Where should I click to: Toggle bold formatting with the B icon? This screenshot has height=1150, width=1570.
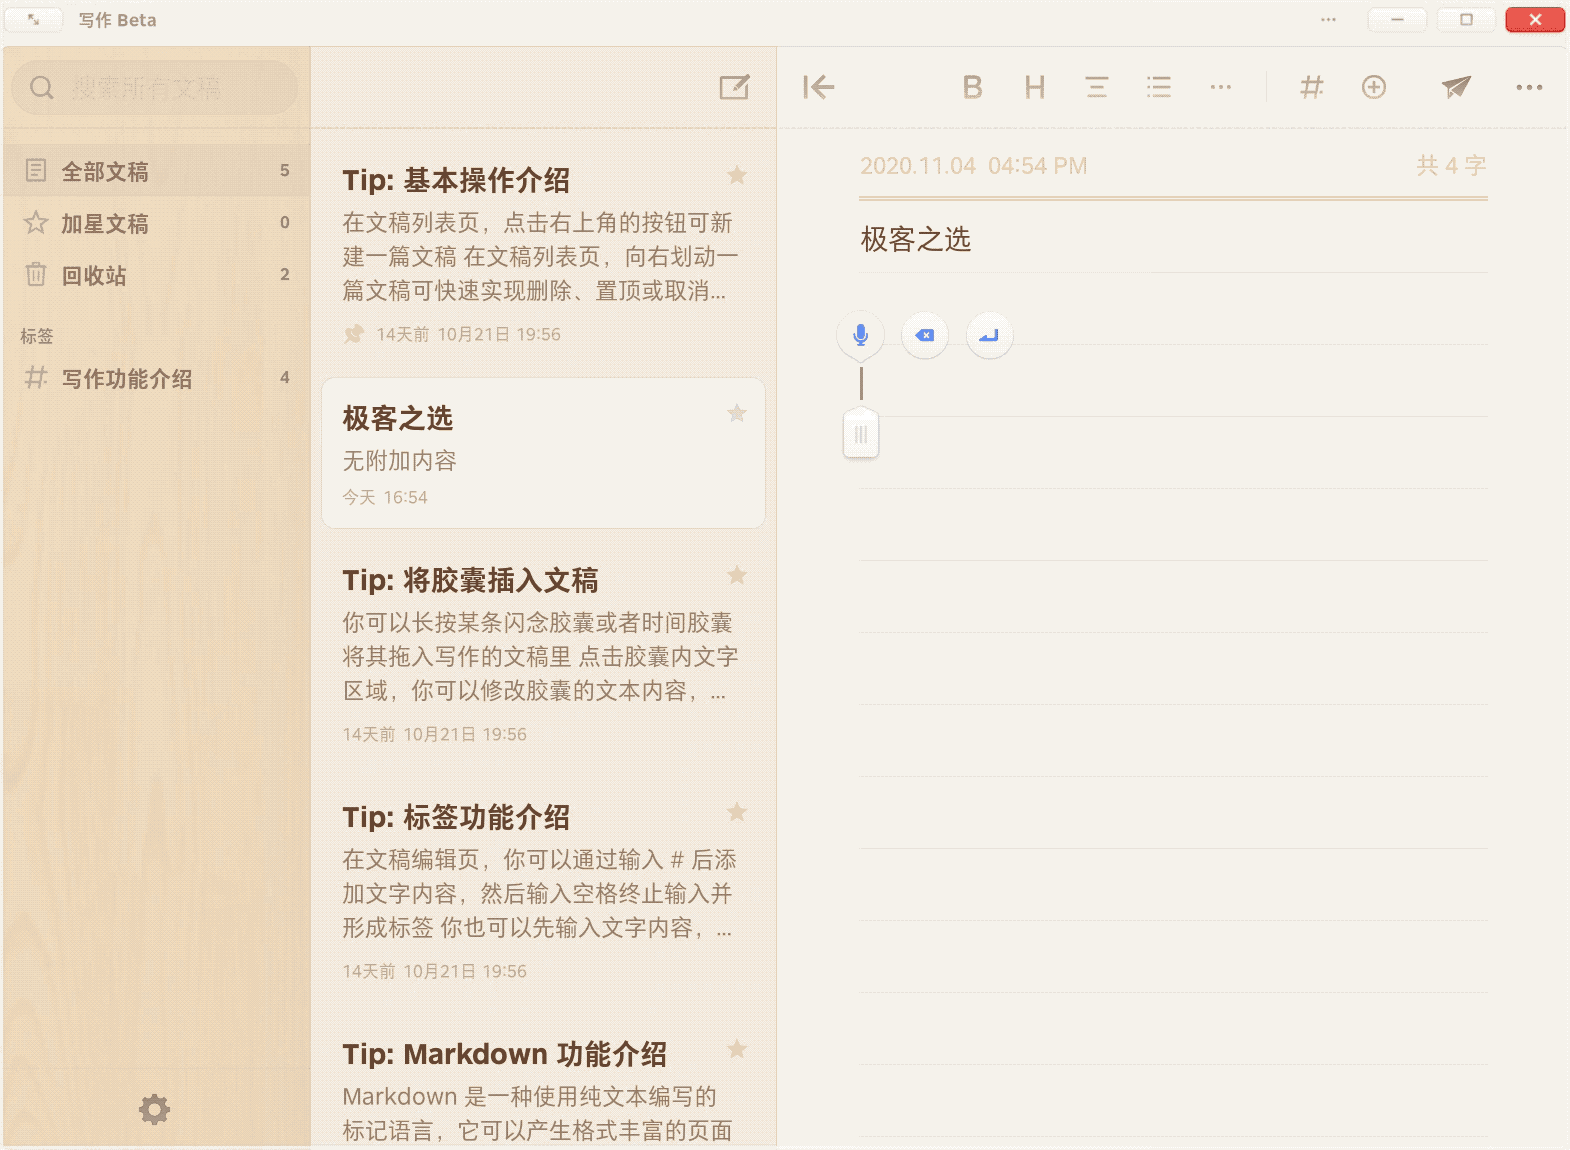(x=972, y=88)
